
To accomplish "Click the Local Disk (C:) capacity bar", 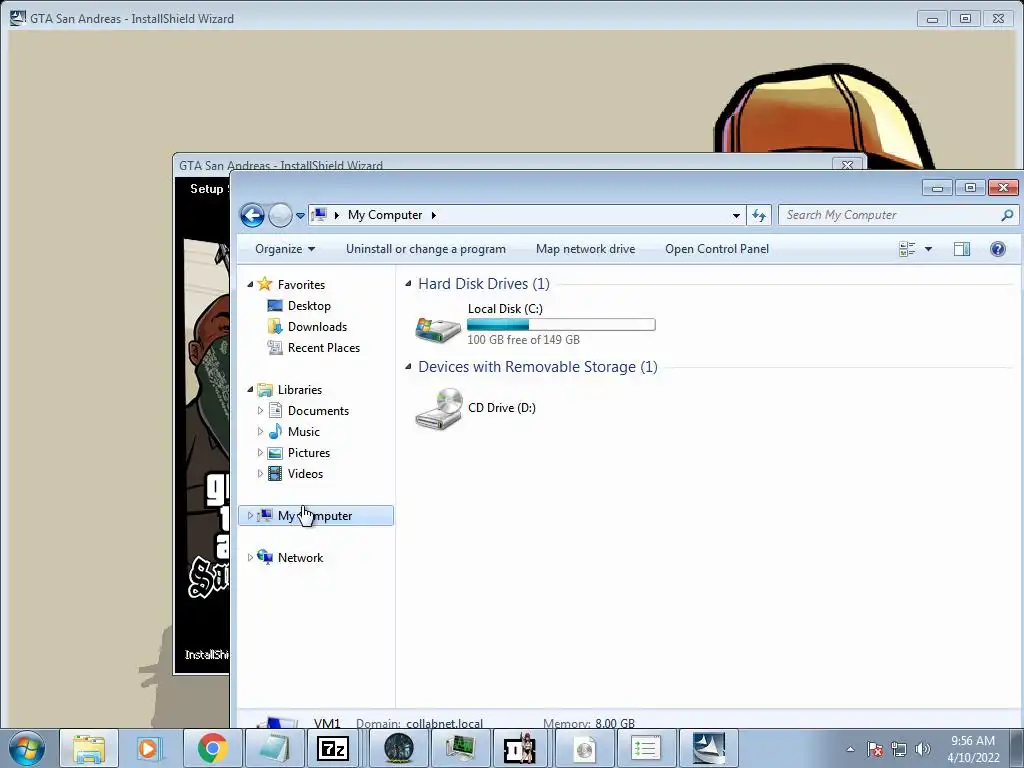I will click(x=561, y=325).
